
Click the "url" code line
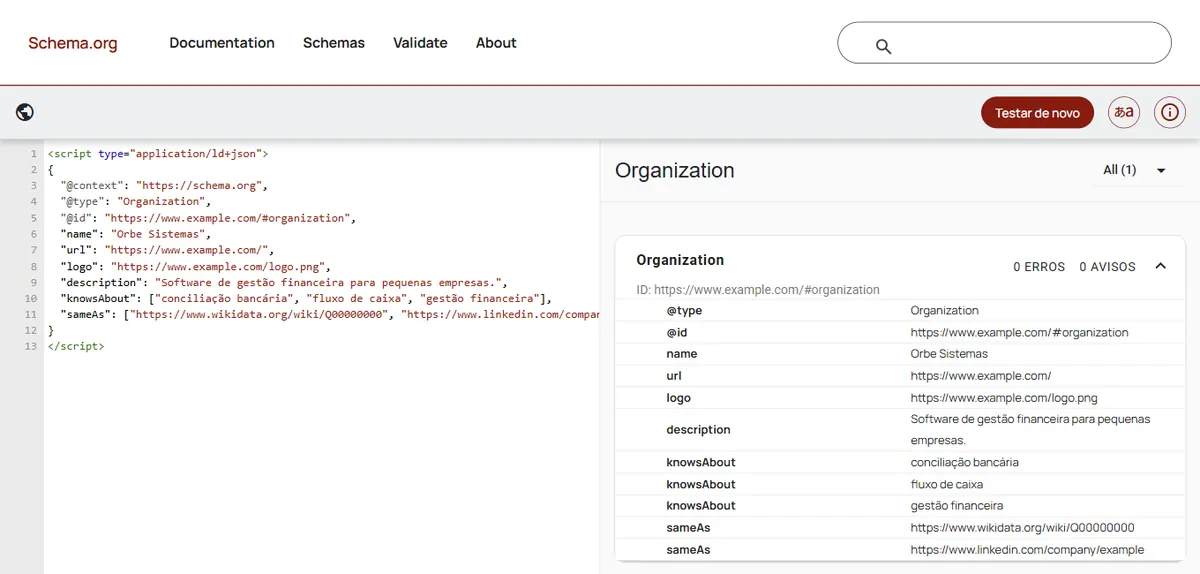pos(167,250)
